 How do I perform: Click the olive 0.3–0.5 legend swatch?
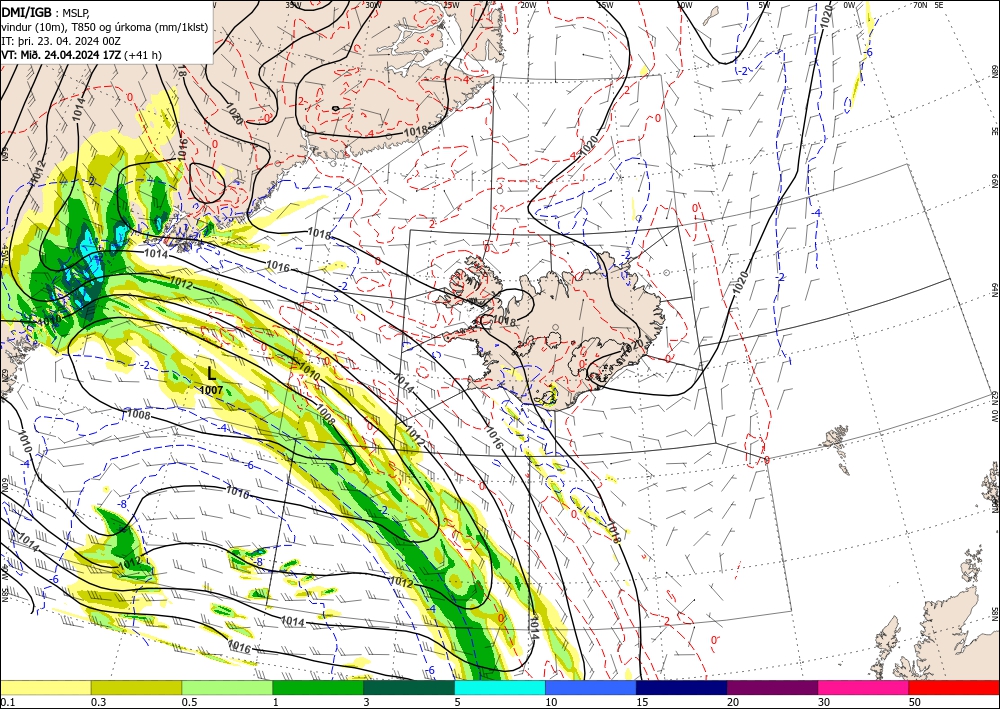pos(136,687)
